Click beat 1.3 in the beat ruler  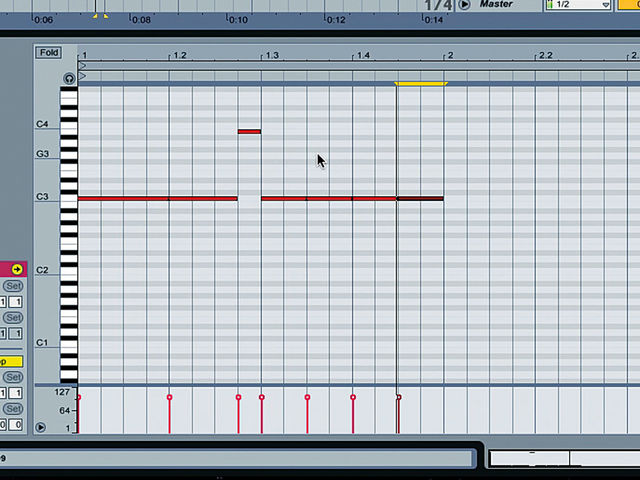272,55
